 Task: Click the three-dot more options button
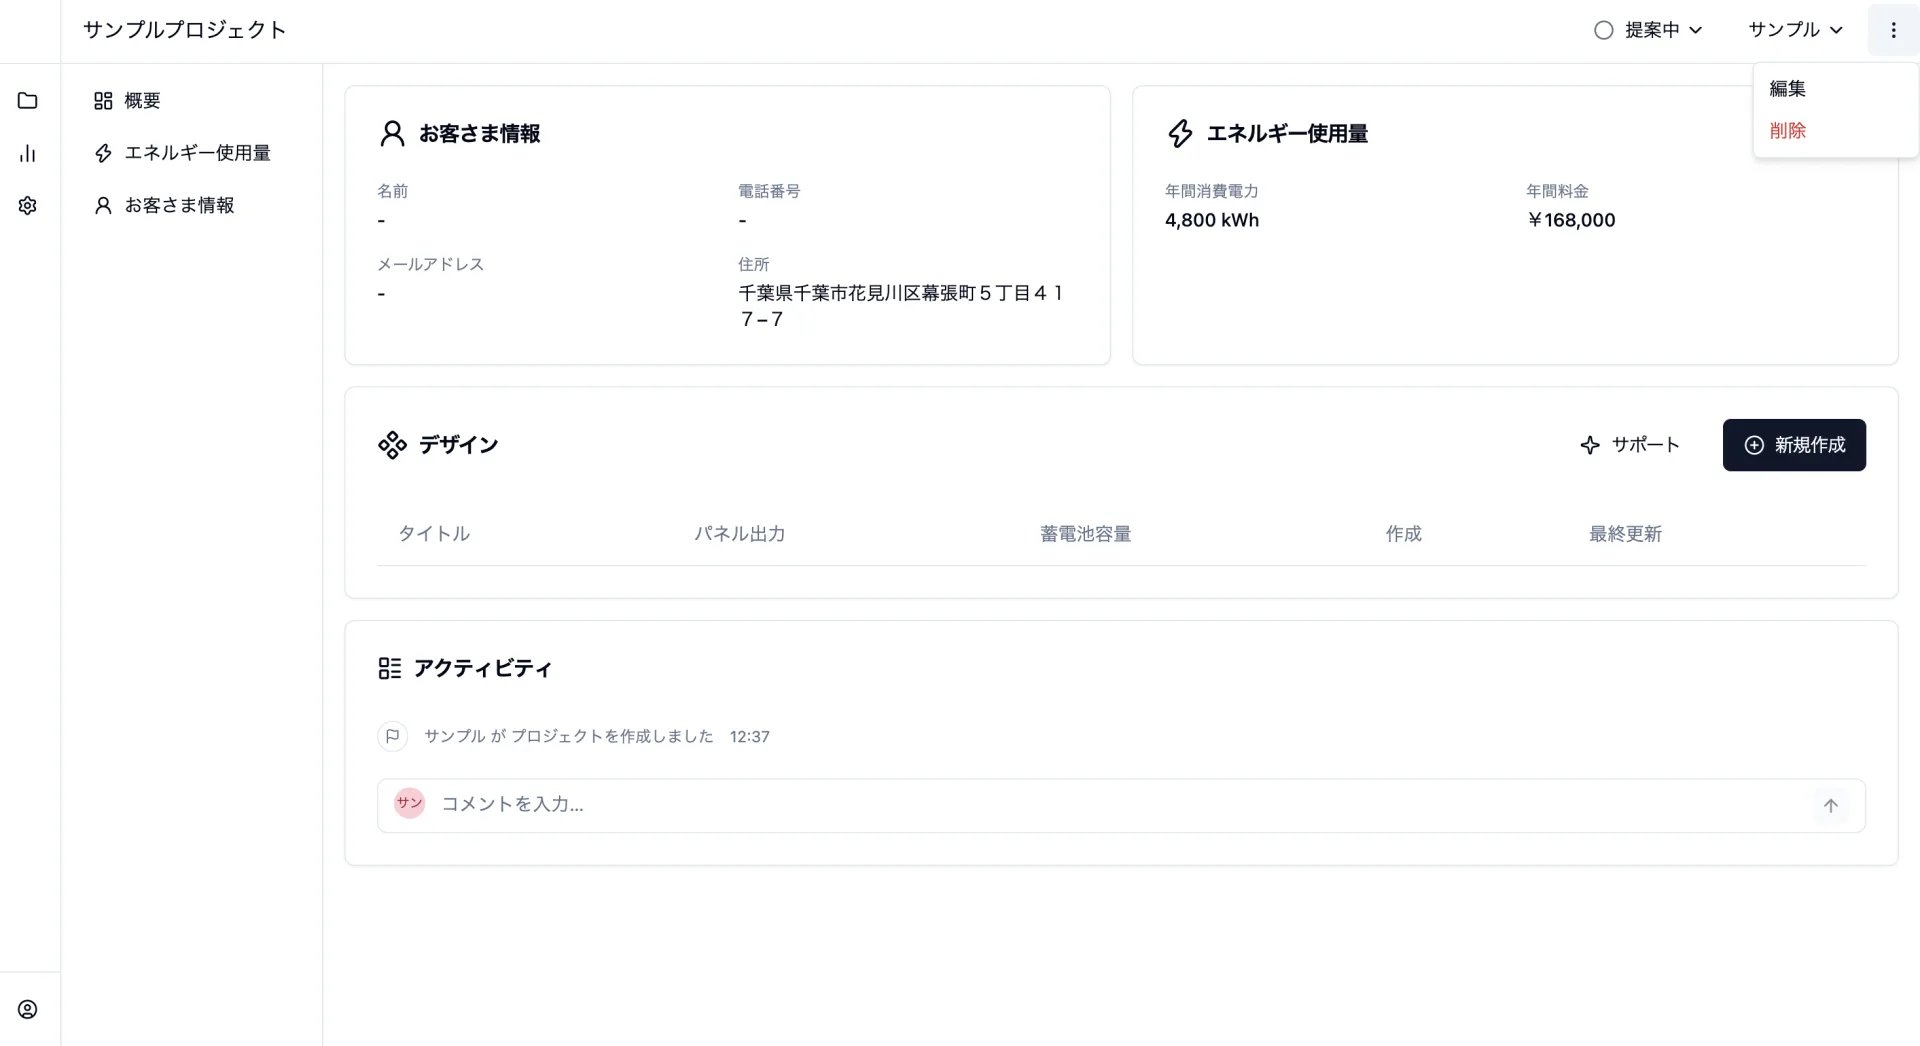coord(1893,30)
